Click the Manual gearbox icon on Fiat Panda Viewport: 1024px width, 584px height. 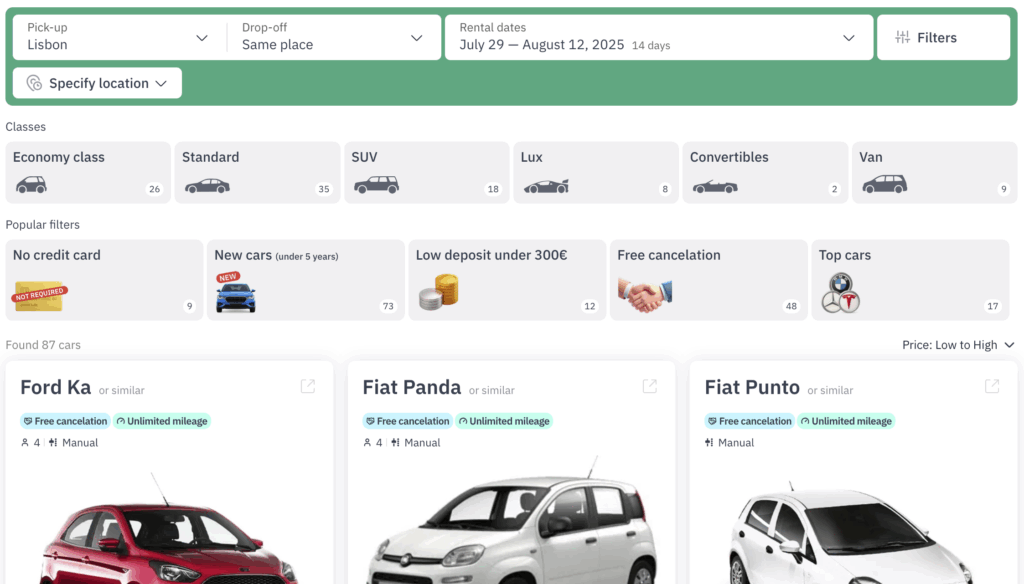[395, 442]
